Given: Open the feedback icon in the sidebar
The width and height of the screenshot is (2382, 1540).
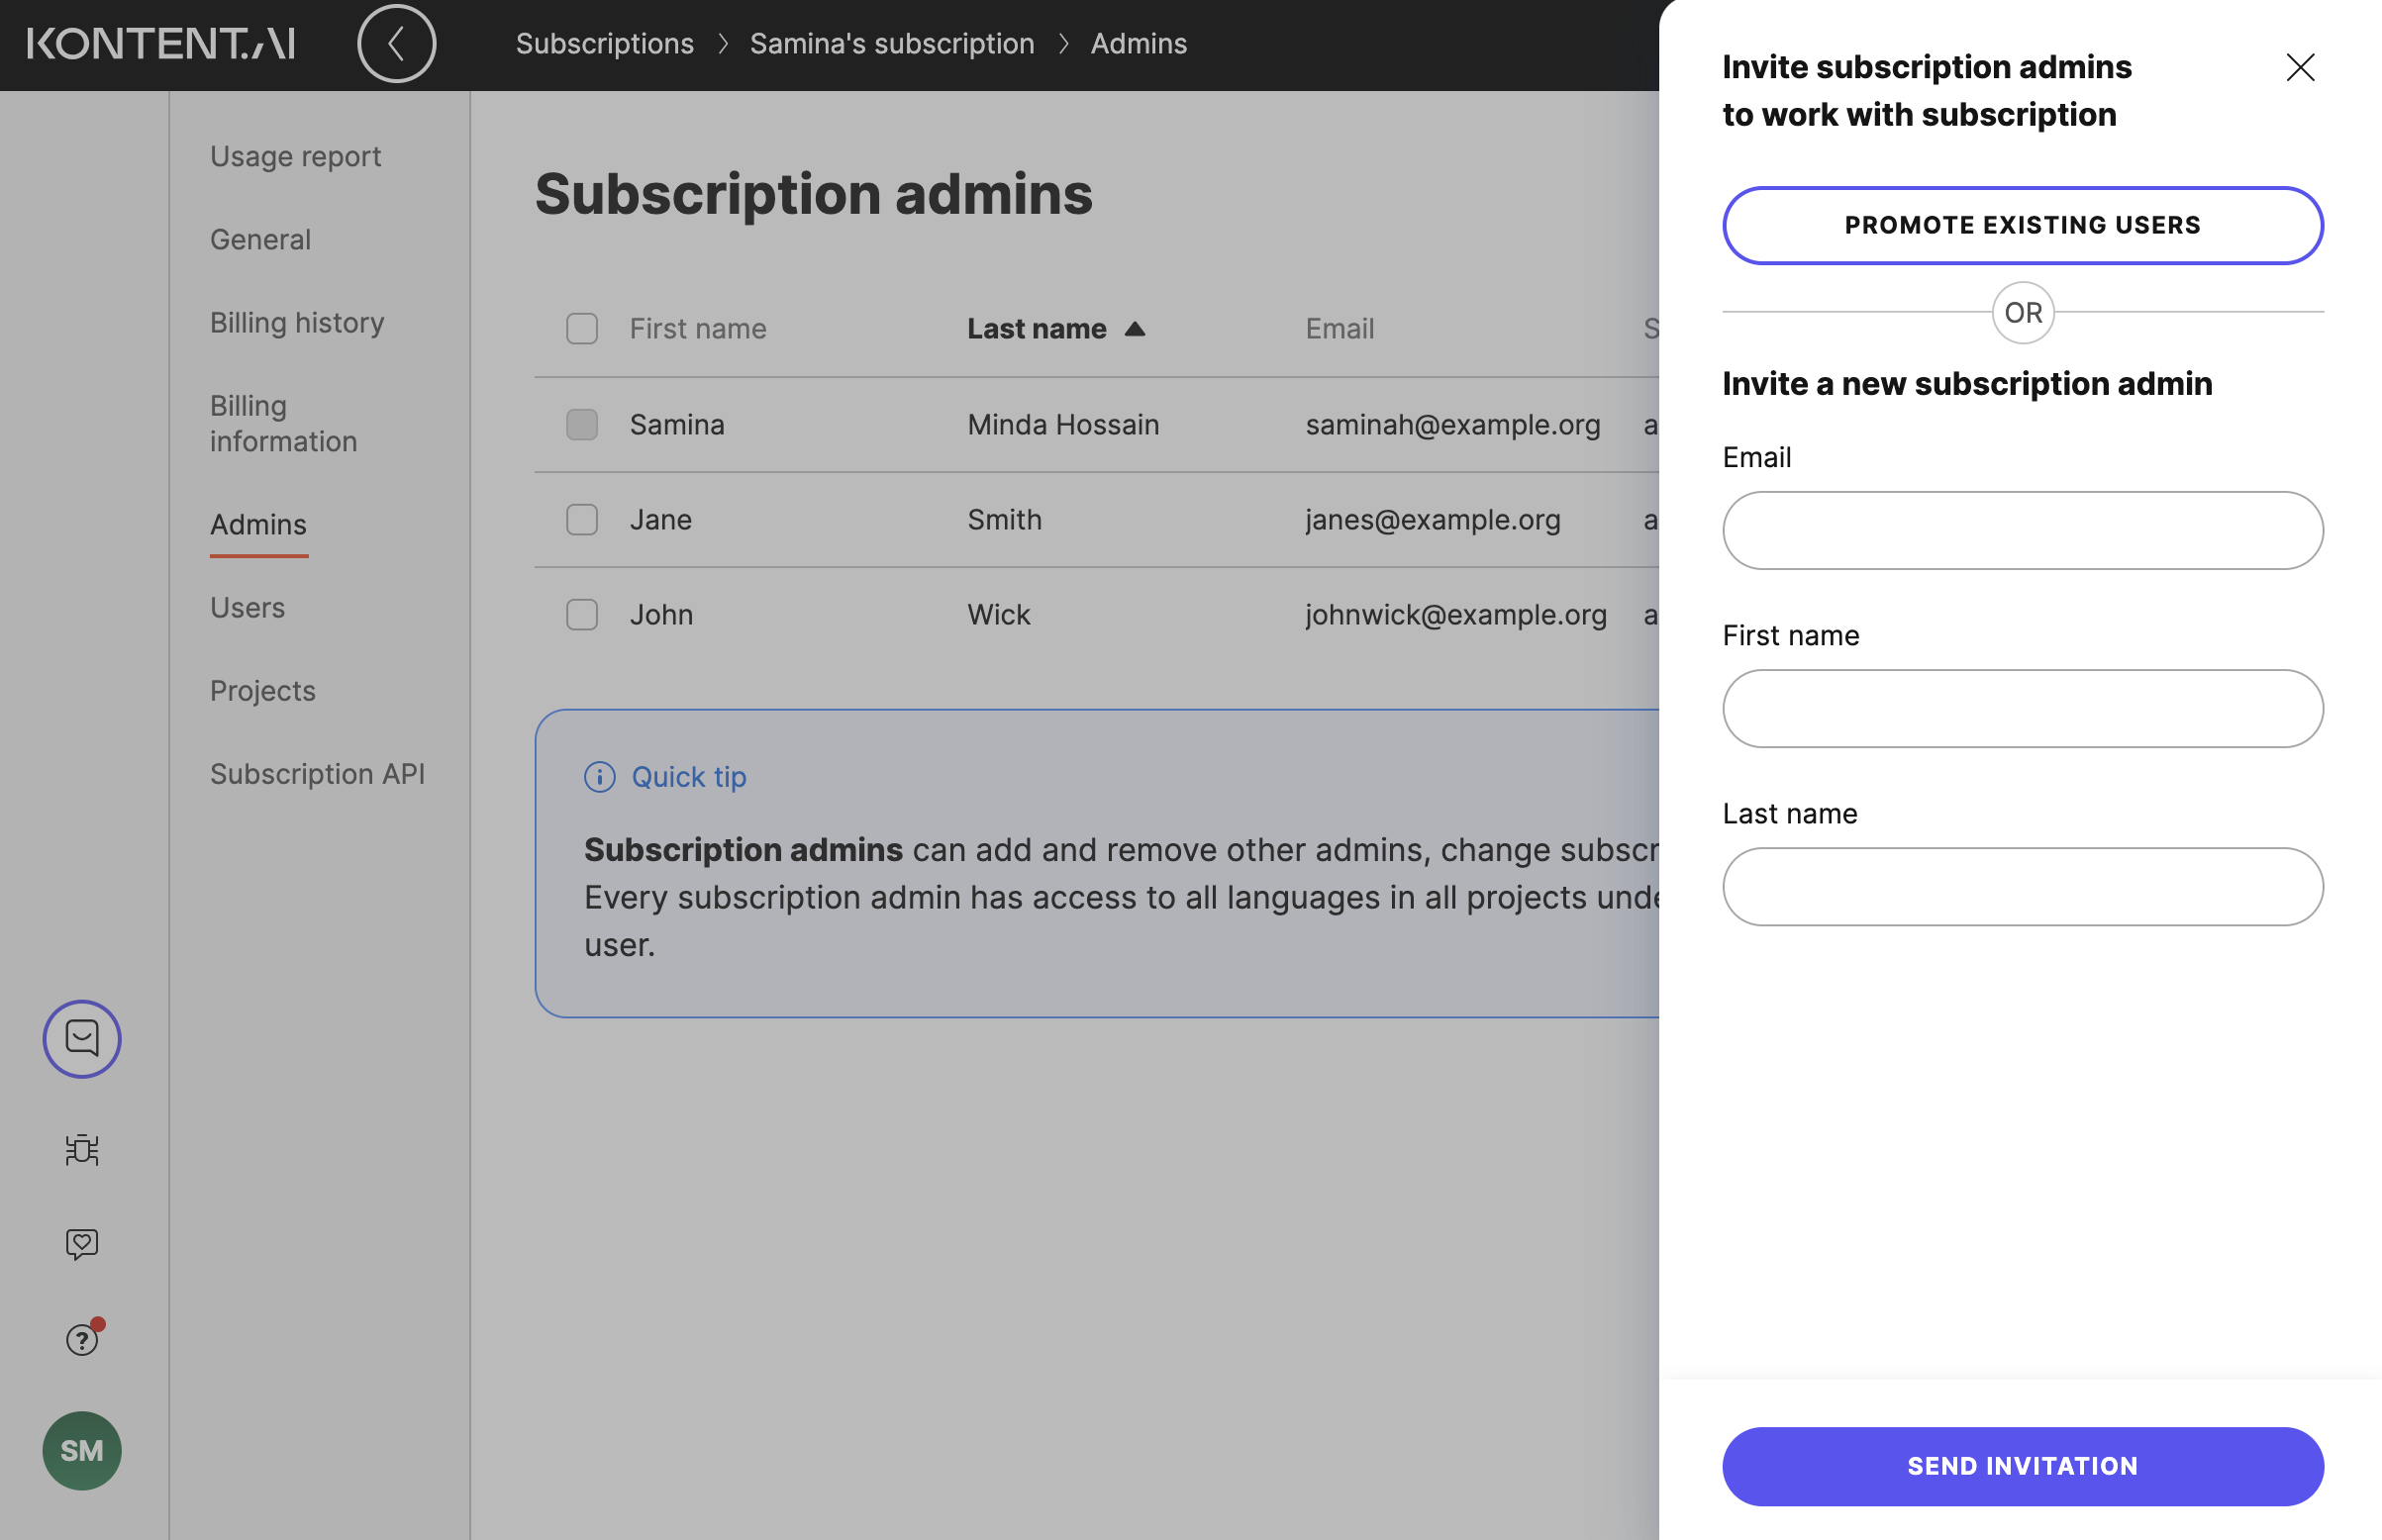Looking at the screenshot, I should click(x=81, y=1245).
